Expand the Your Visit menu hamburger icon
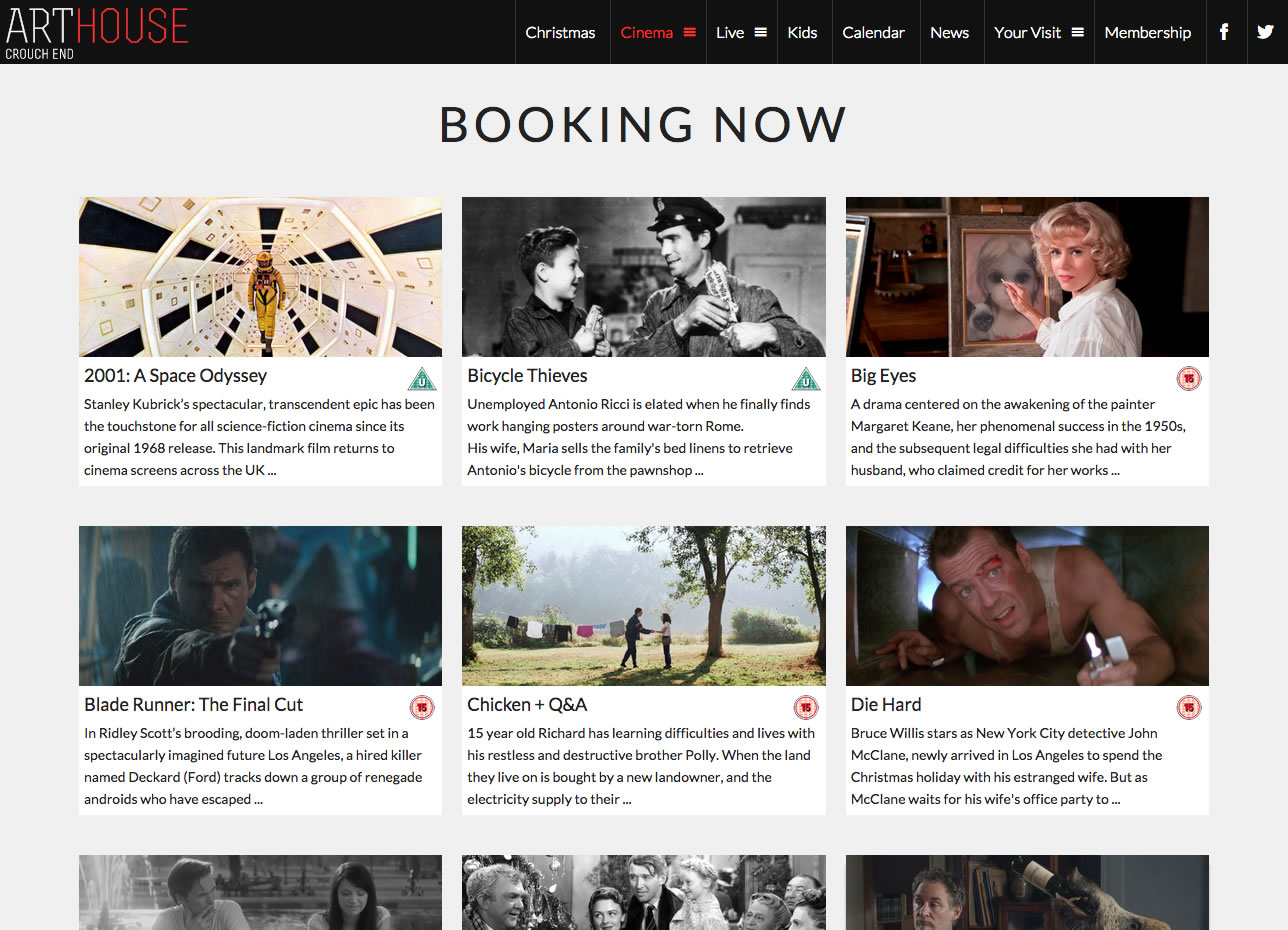The image size is (1288, 930). (1077, 32)
